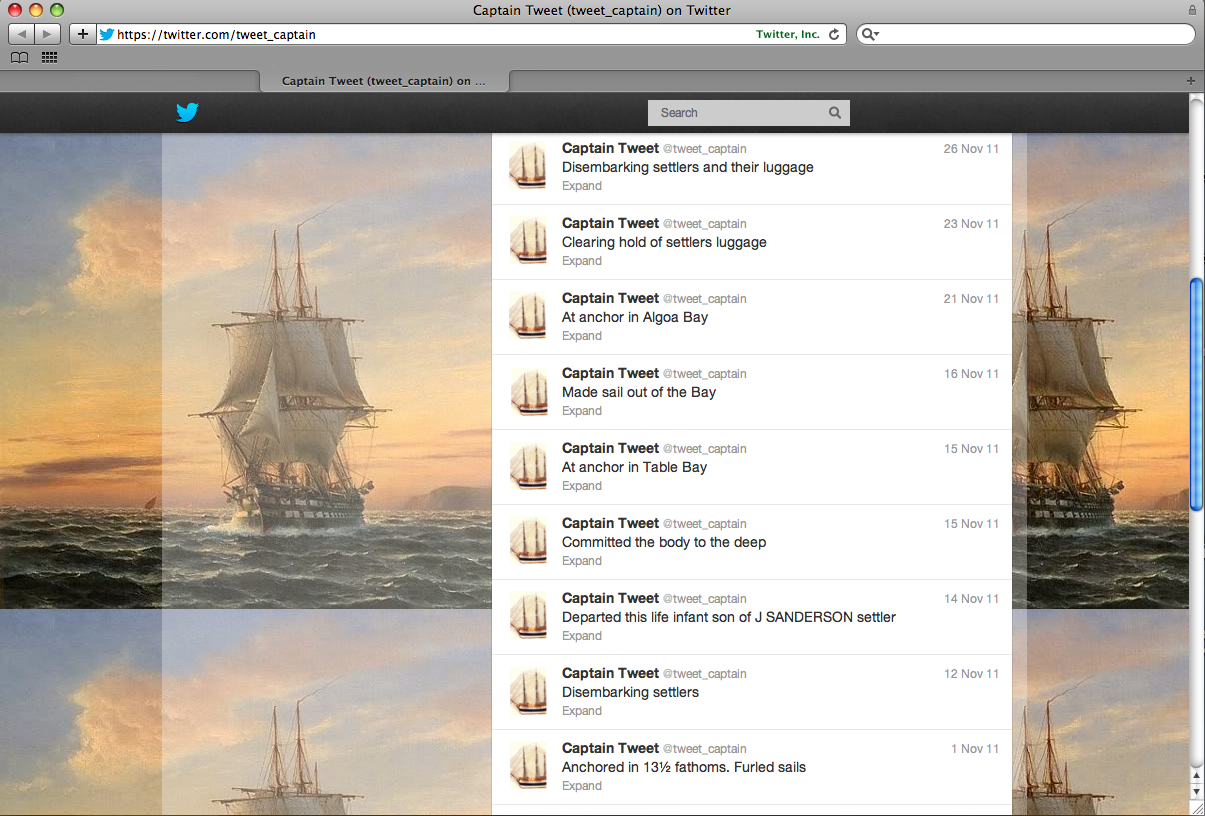
Task: Open Top Sites grid icon
Action: (x=49, y=58)
